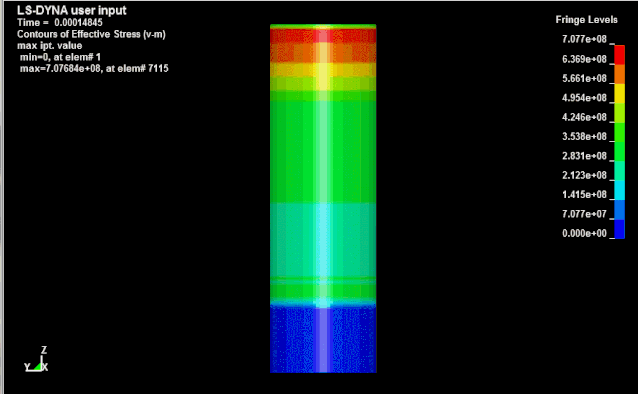Click the 0.000e+00 fringe level label
The width and height of the screenshot is (639, 395).
click(584, 234)
